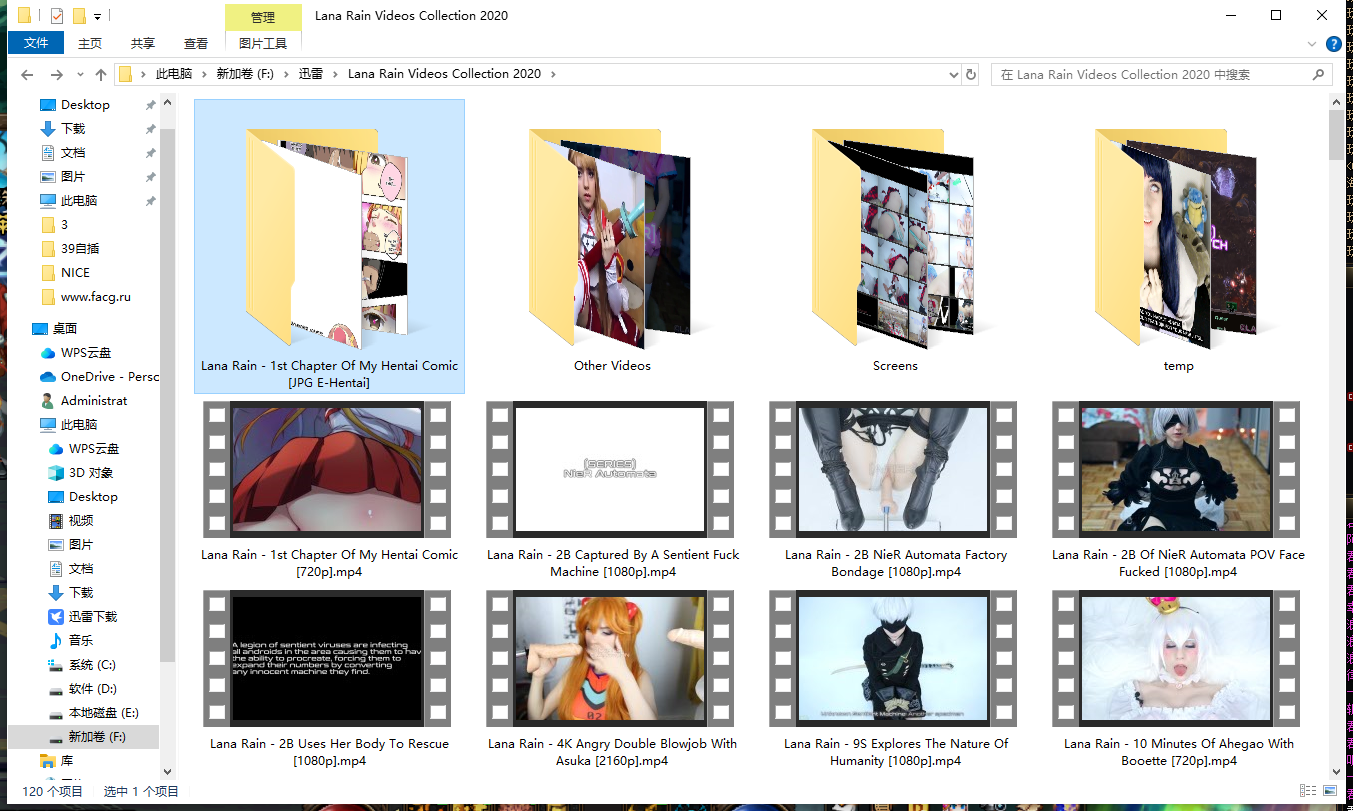Expand the breadcrumb chevron after 迅雷
Image resolution: width=1353 pixels, height=811 pixels.
tap(335, 74)
